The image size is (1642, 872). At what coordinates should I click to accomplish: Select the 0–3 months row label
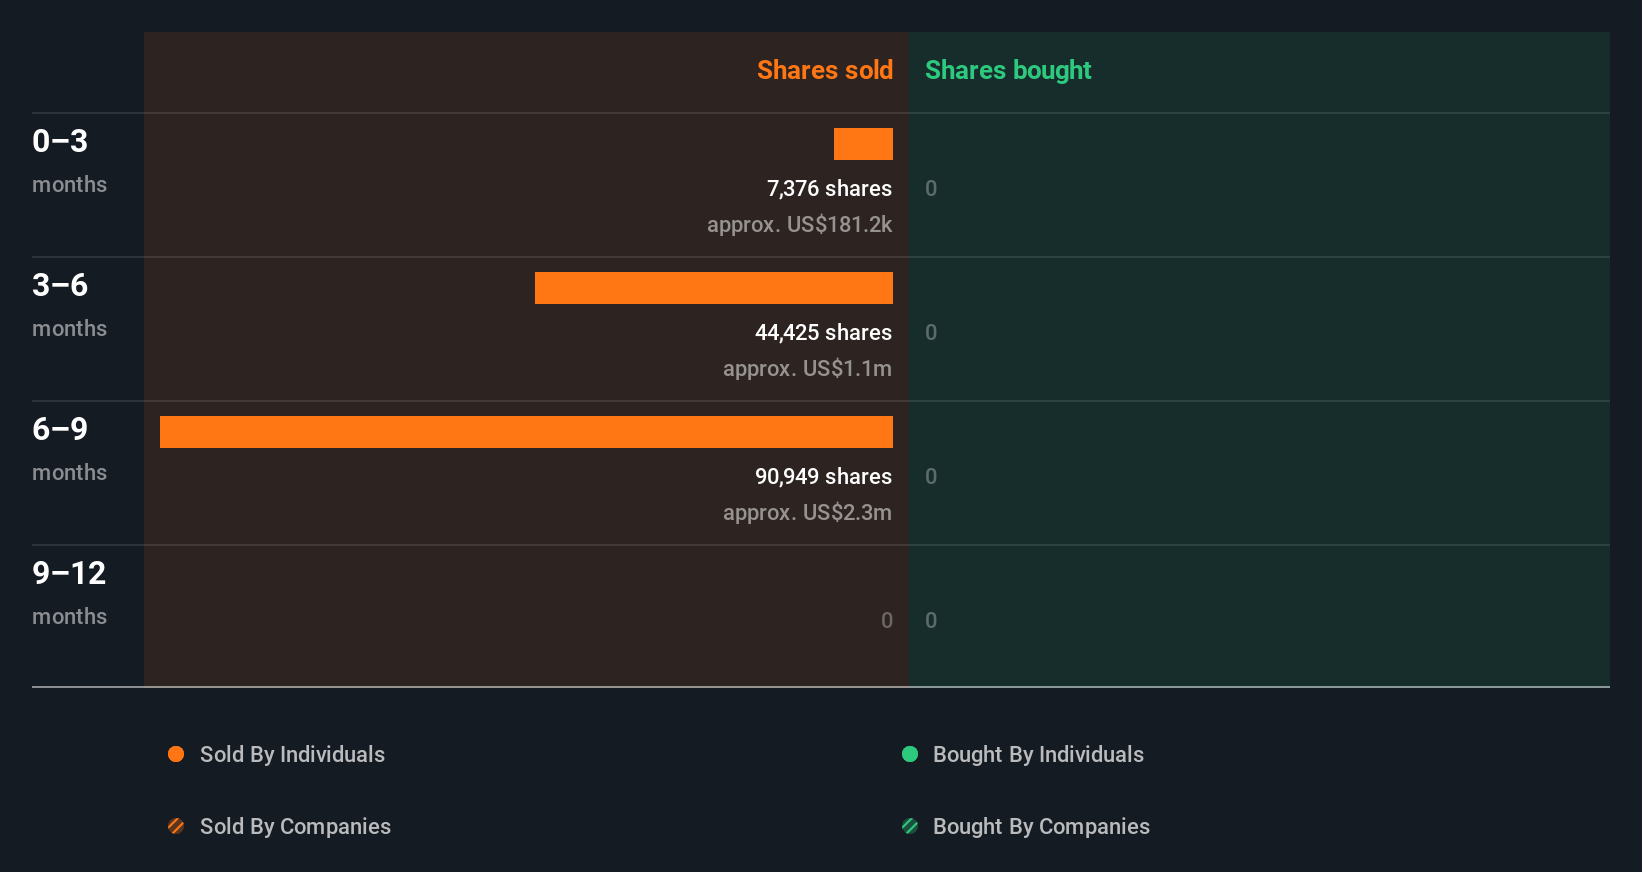coord(69,160)
